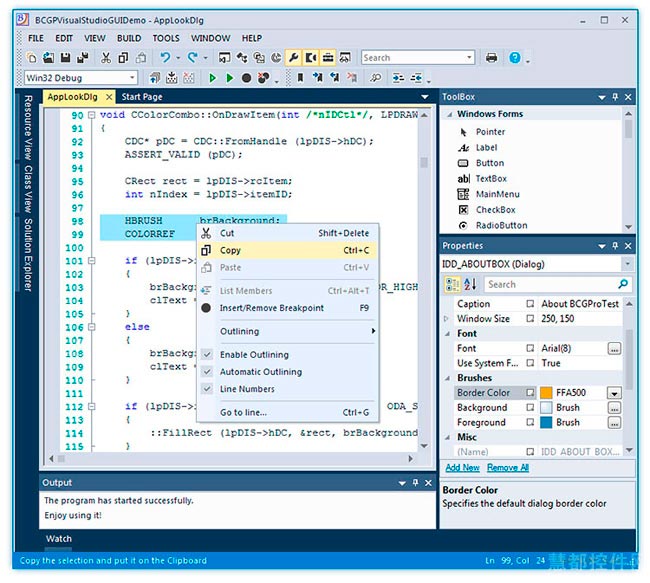Collapse the Windows Forms ToolBox group
Viewport: 650px width, 583px height.
coord(449,114)
